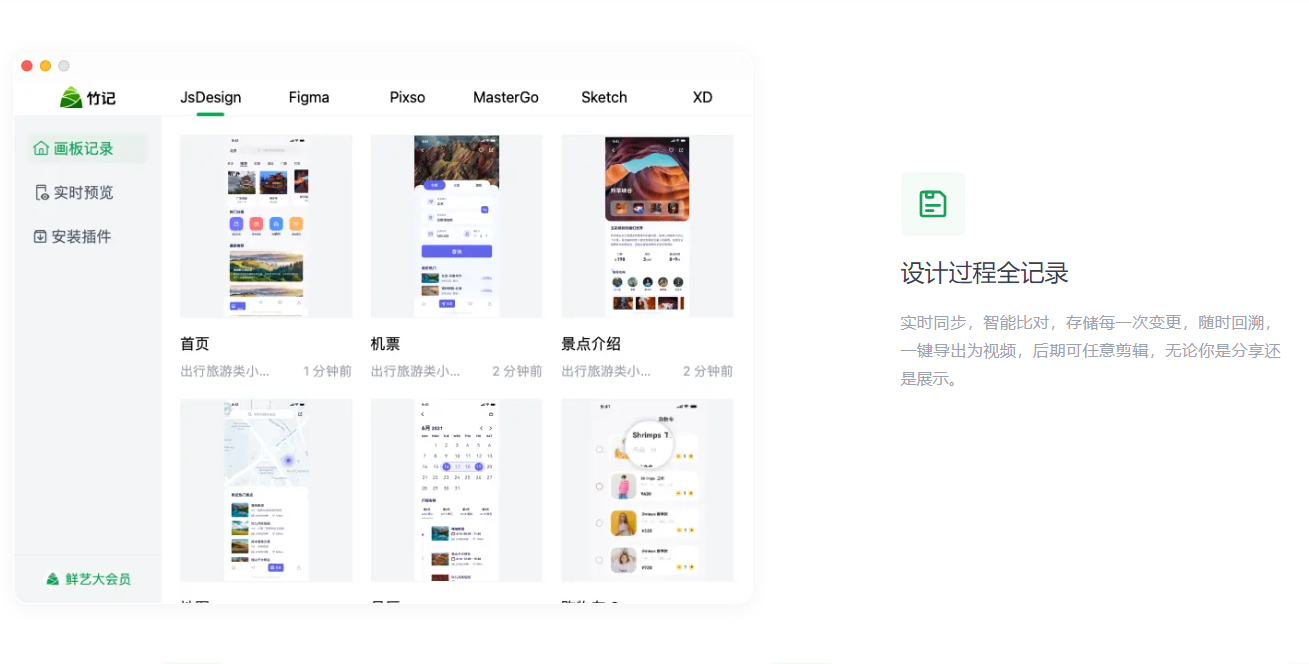Click the green icon beside 鲜艺大会员
The image size is (1309, 664).
click(x=53, y=579)
